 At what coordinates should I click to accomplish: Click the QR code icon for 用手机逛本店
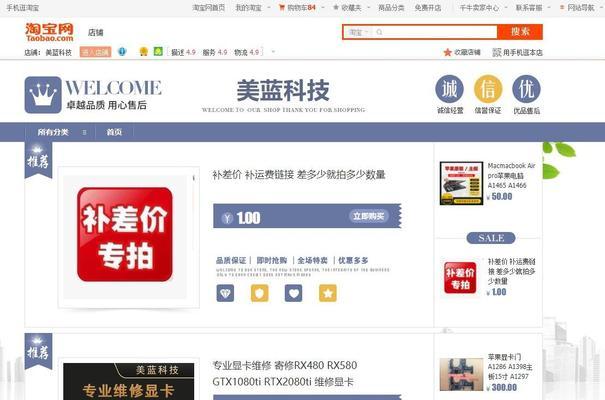497,52
